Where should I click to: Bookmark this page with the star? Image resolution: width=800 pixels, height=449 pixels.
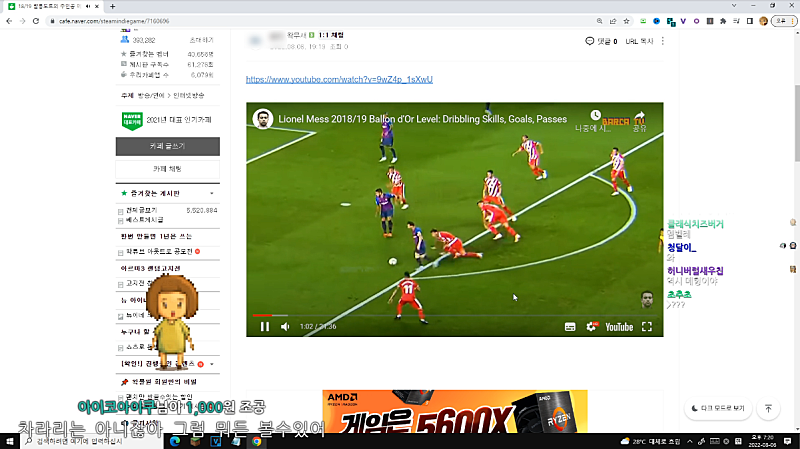[626, 21]
